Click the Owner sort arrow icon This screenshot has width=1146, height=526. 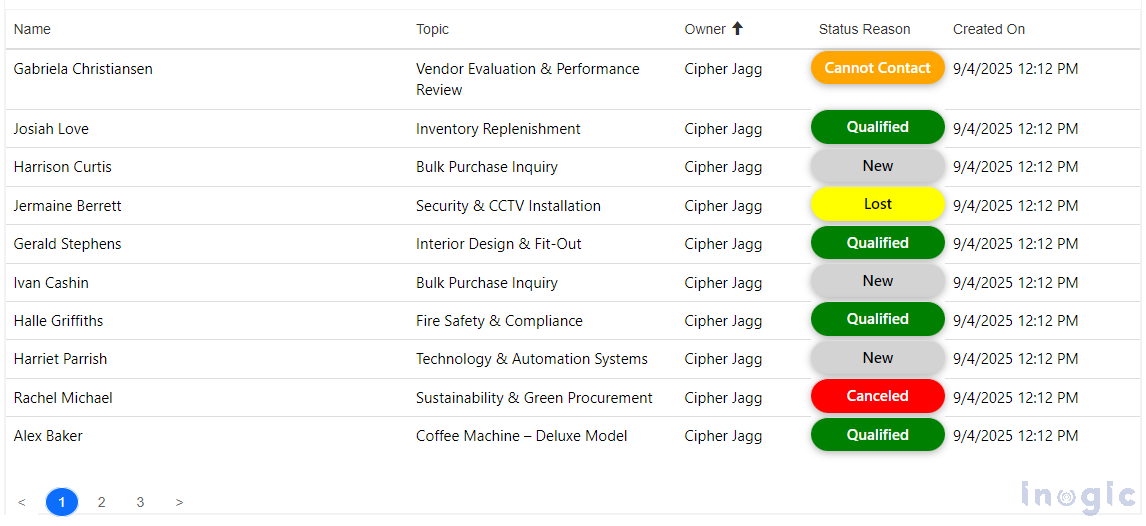pyautogui.click(x=738, y=29)
